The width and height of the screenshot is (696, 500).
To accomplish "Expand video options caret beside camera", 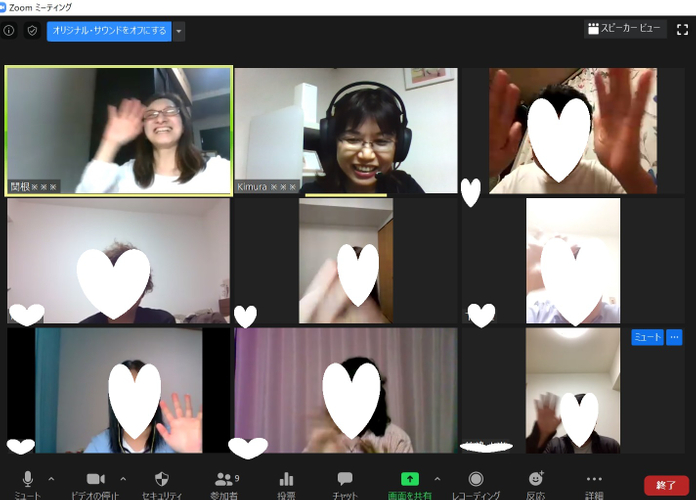I will (123, 479).
